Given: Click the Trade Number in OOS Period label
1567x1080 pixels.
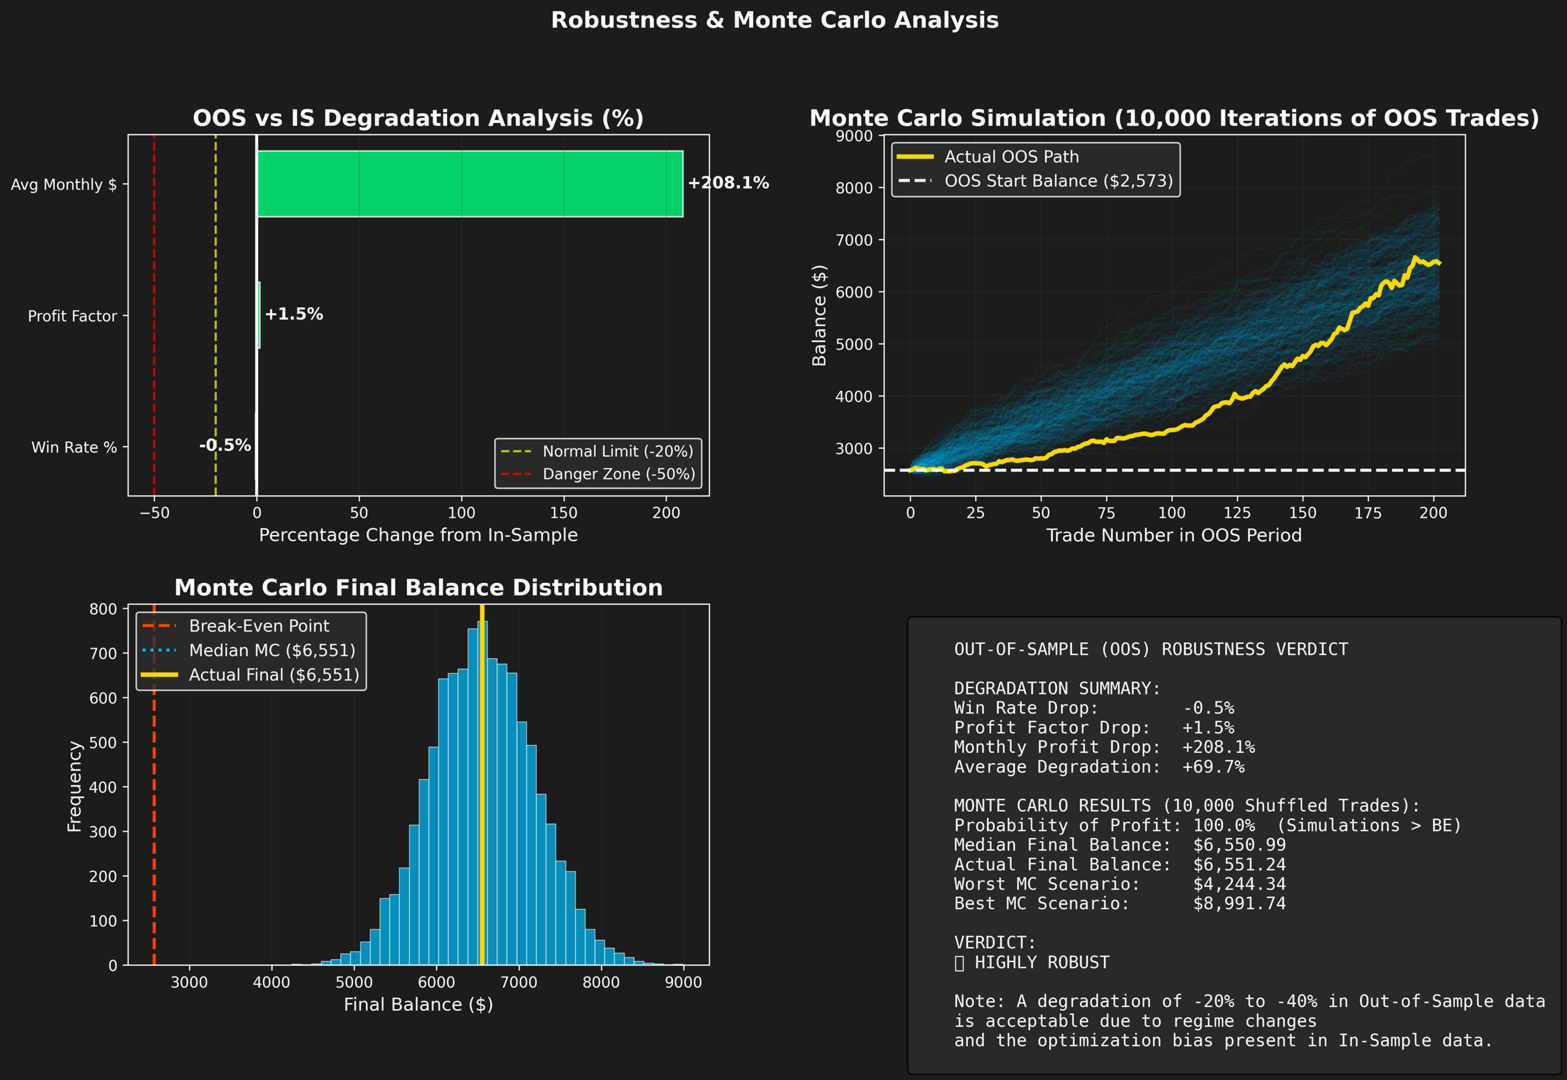Looking at the screenshot, I should (1174, 535).
